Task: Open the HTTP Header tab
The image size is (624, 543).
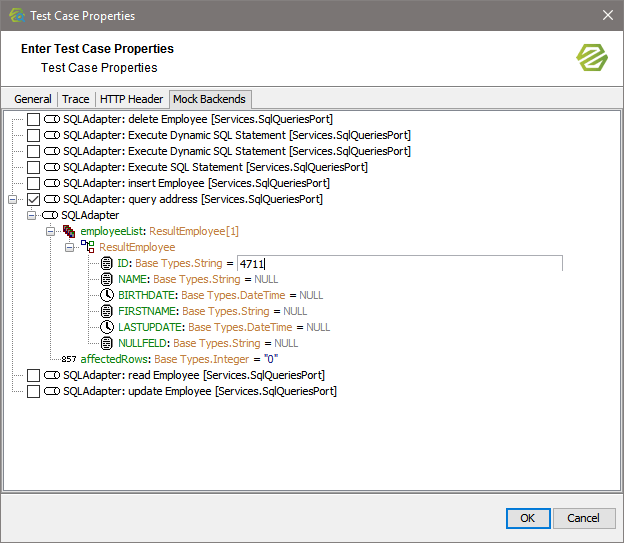Action: coord(131,99)
